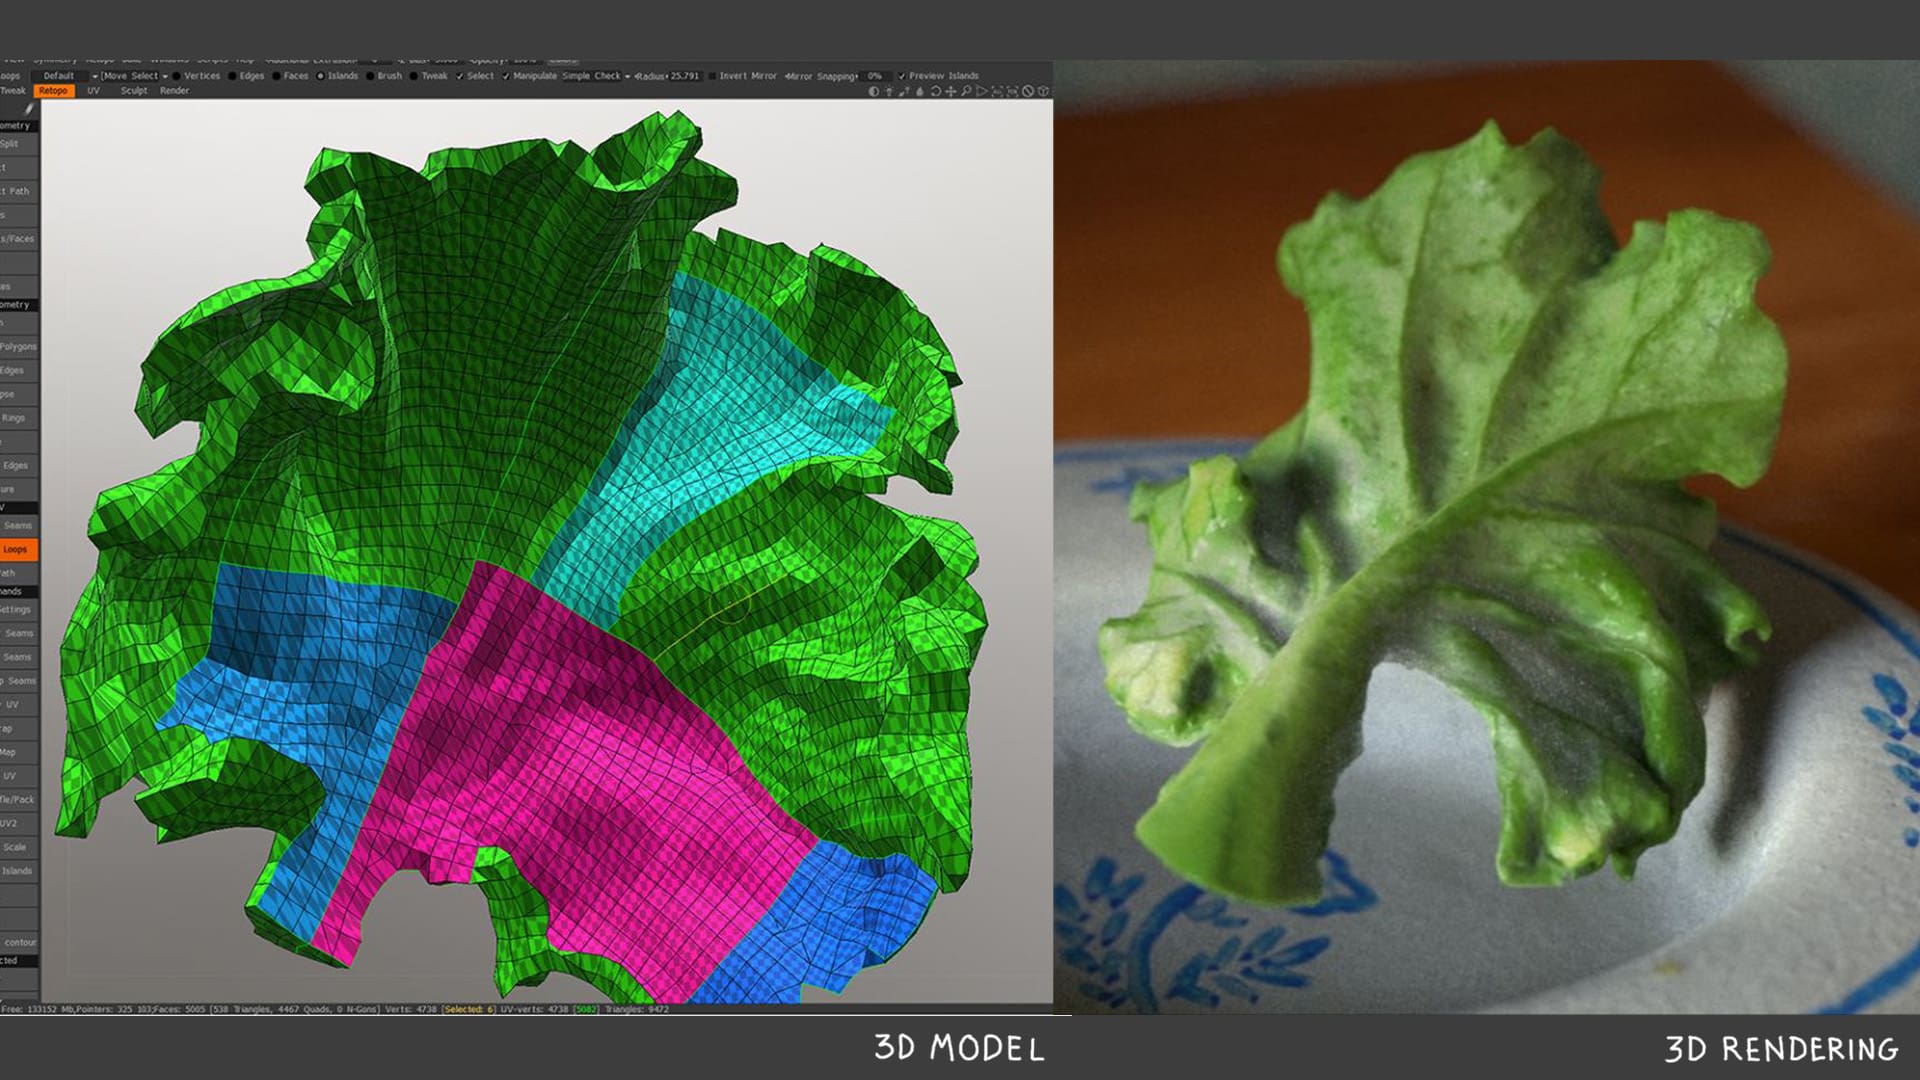Click the Scale button in the left panel

[19, 847]
